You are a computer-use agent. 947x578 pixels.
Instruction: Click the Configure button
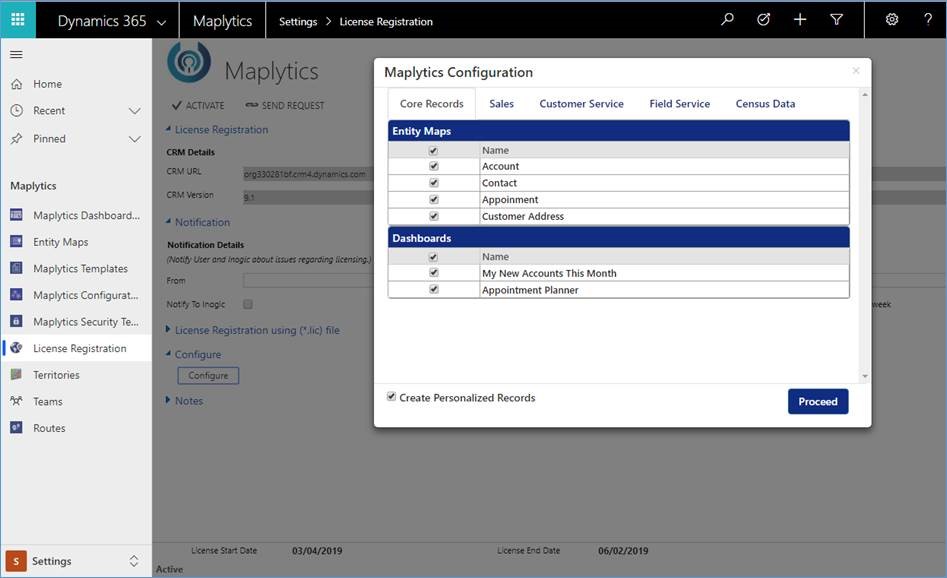click(x=208, y=376)
